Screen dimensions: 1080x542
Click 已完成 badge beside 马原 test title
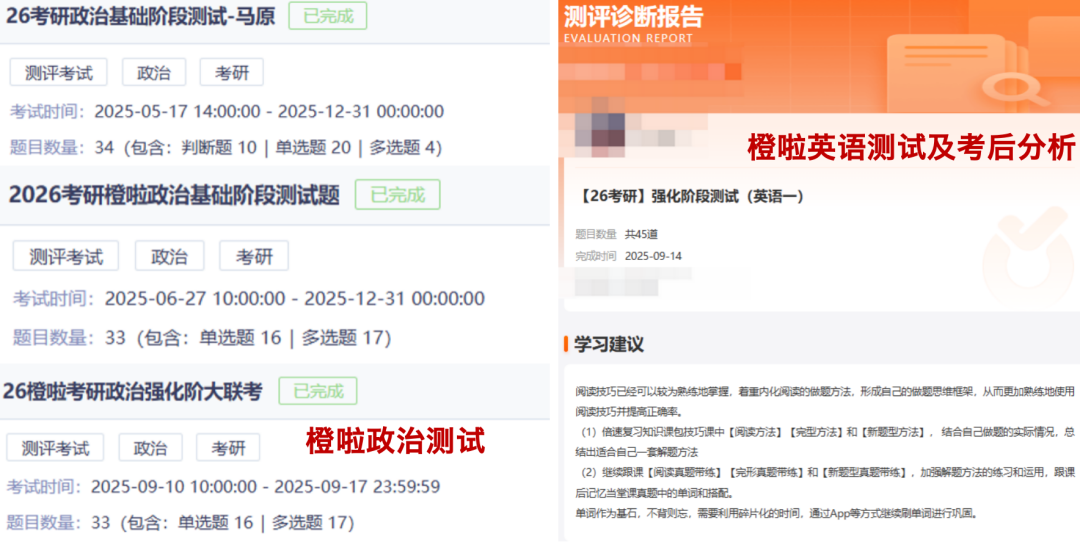pyautogui.click(x=328, y=16)
